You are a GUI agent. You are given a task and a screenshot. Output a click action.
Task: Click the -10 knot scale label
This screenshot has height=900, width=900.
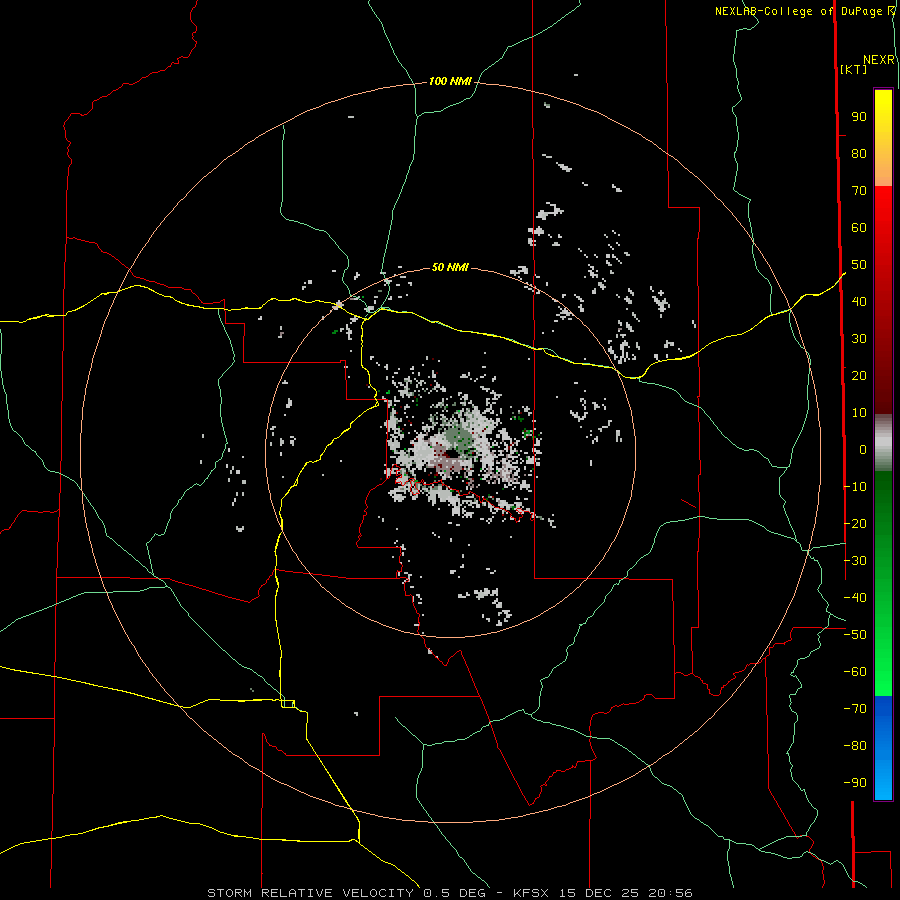pyautogui.click(x=855, y=487)
